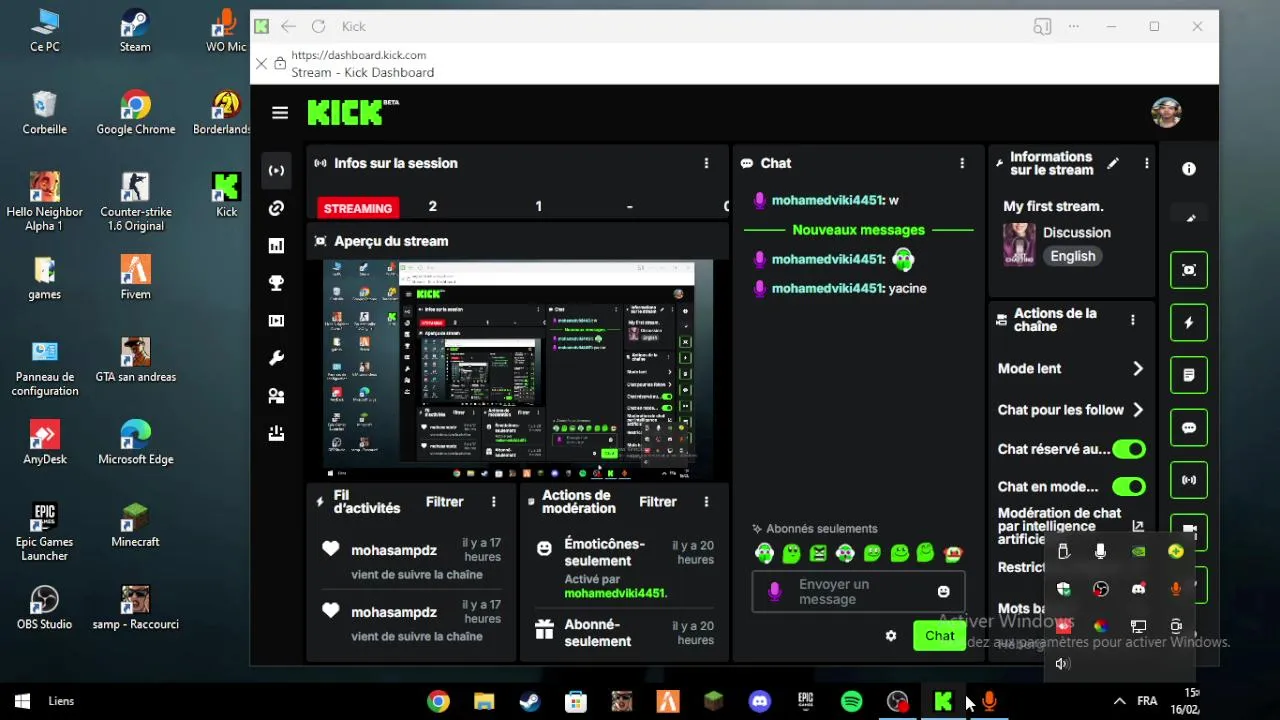Toggle the 'Chat en mode...' switch

pos(1129,487)
